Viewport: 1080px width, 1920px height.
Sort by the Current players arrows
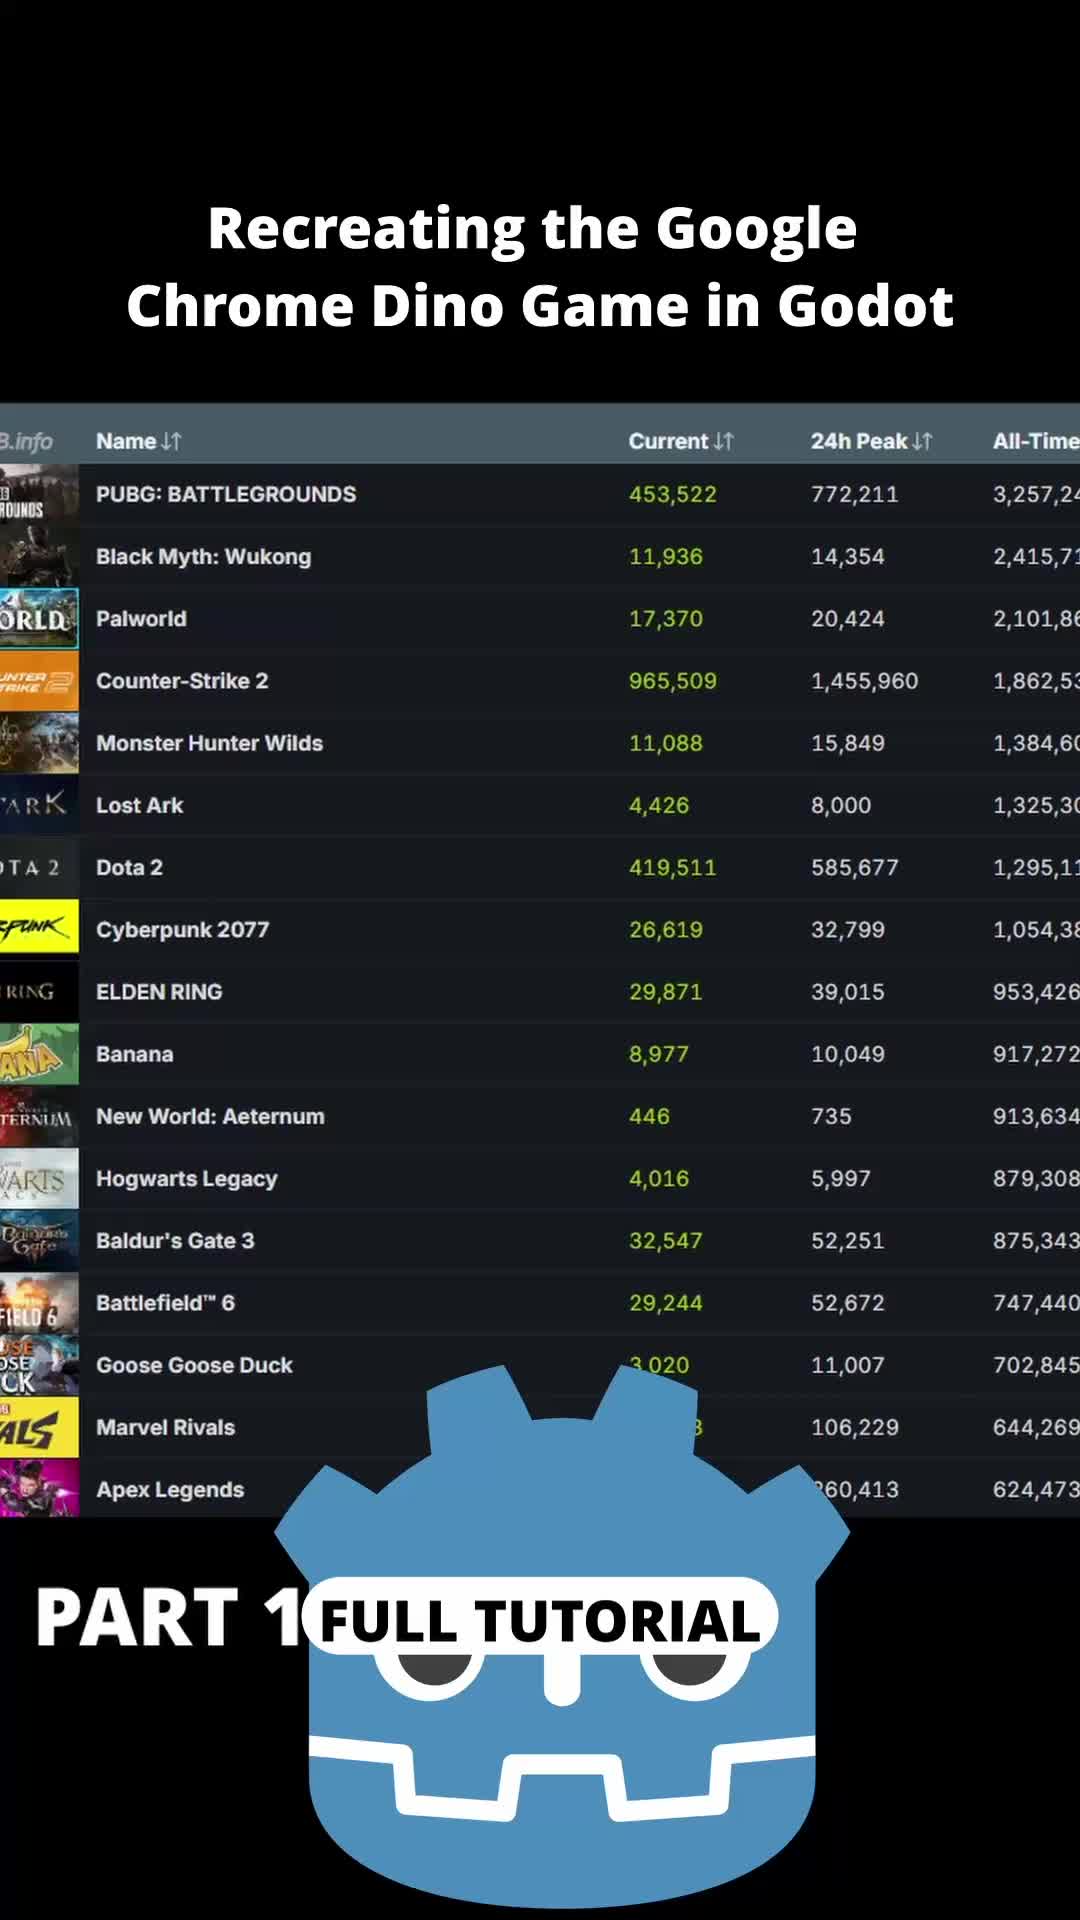[x=723, y=441]
